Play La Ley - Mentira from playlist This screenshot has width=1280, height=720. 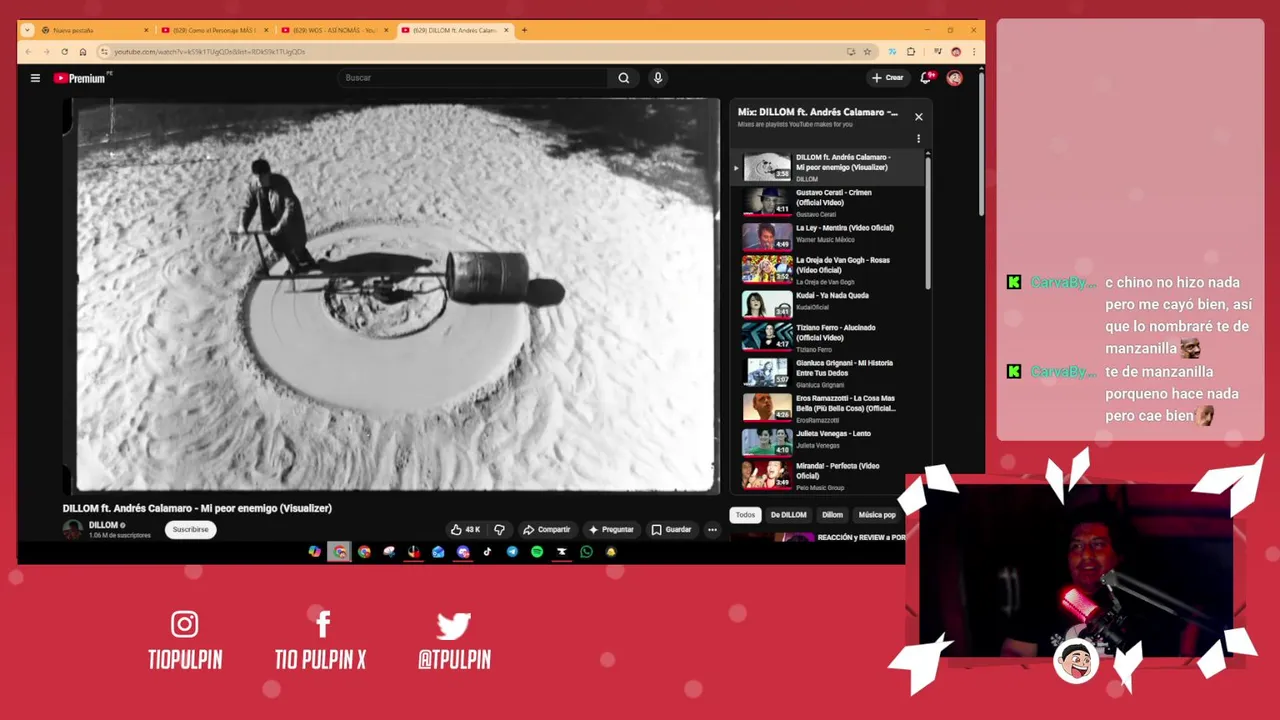click(830, 238)
